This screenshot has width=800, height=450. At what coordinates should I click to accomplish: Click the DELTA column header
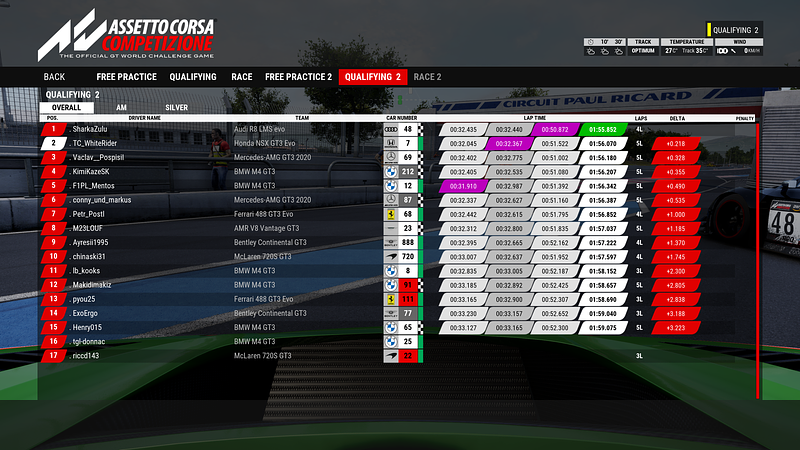click(678, 118)
